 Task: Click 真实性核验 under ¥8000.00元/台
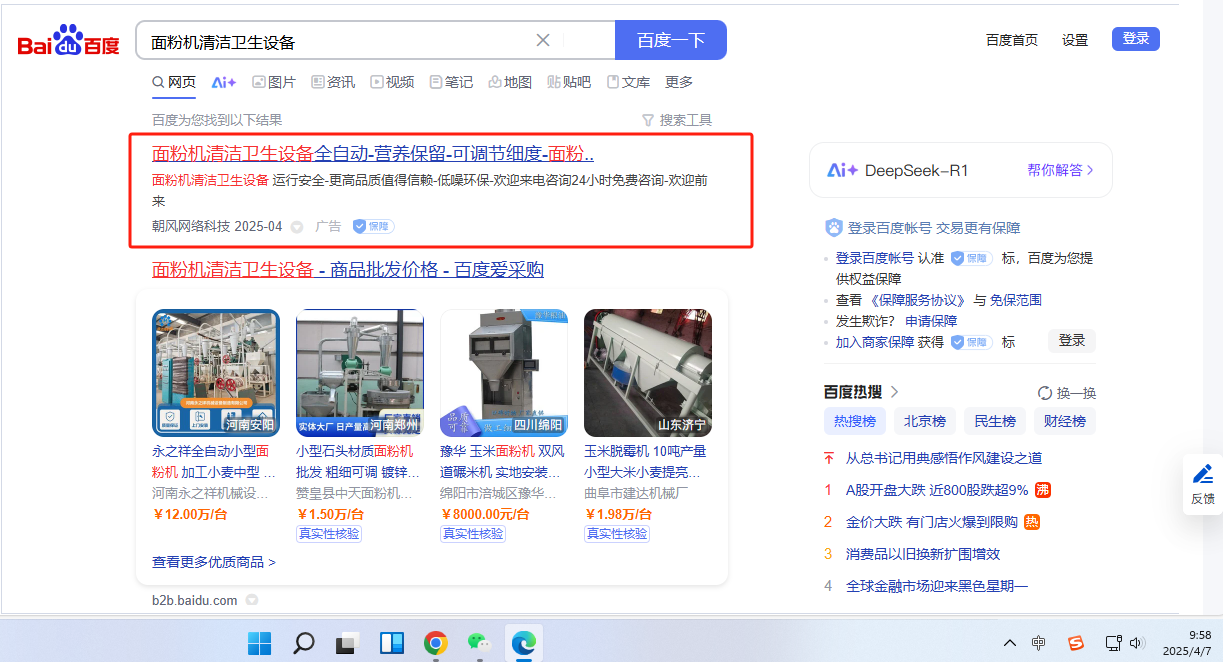(x=473, y=534)
